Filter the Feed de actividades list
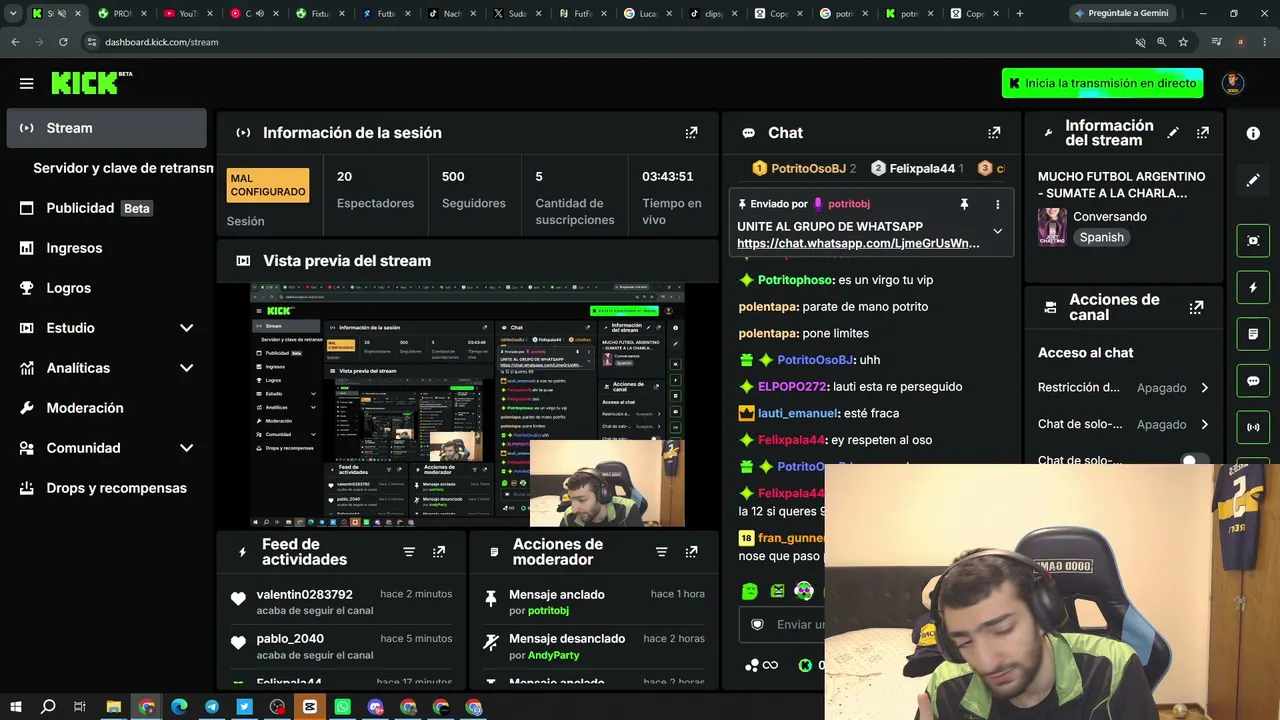 click(x=409, y=552)
